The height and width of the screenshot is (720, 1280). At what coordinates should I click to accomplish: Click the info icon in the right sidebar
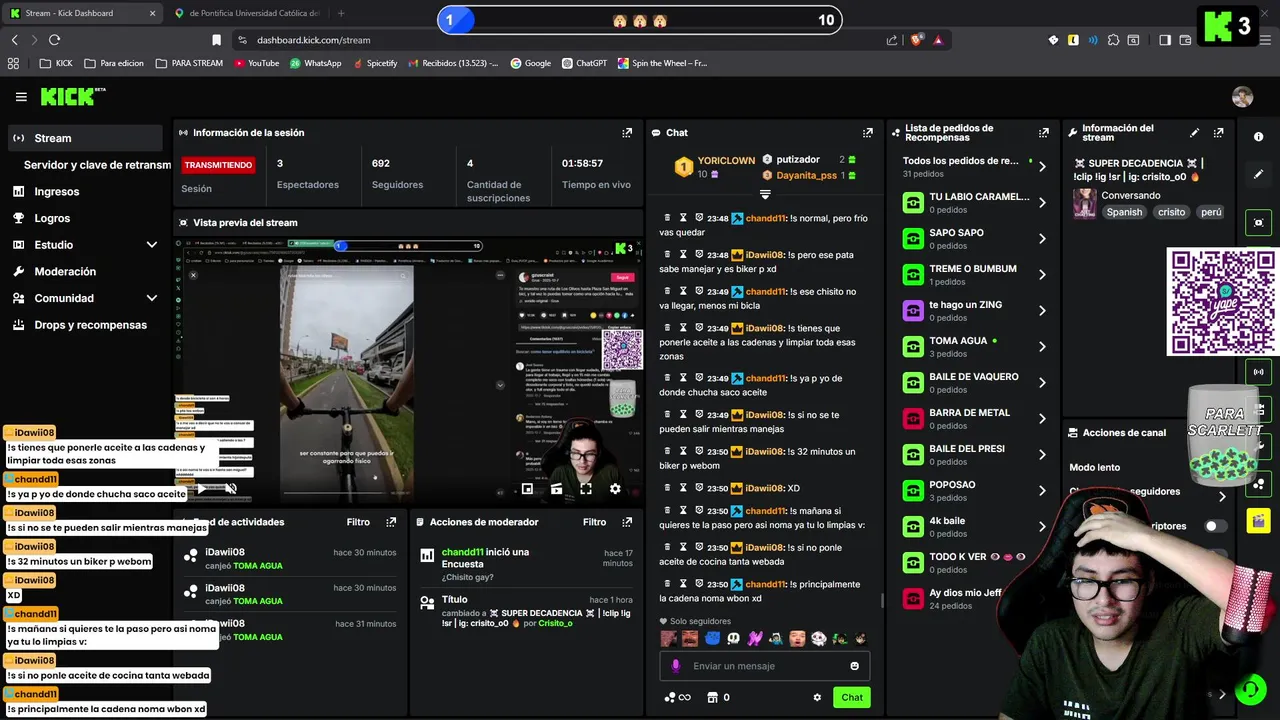1259,137
